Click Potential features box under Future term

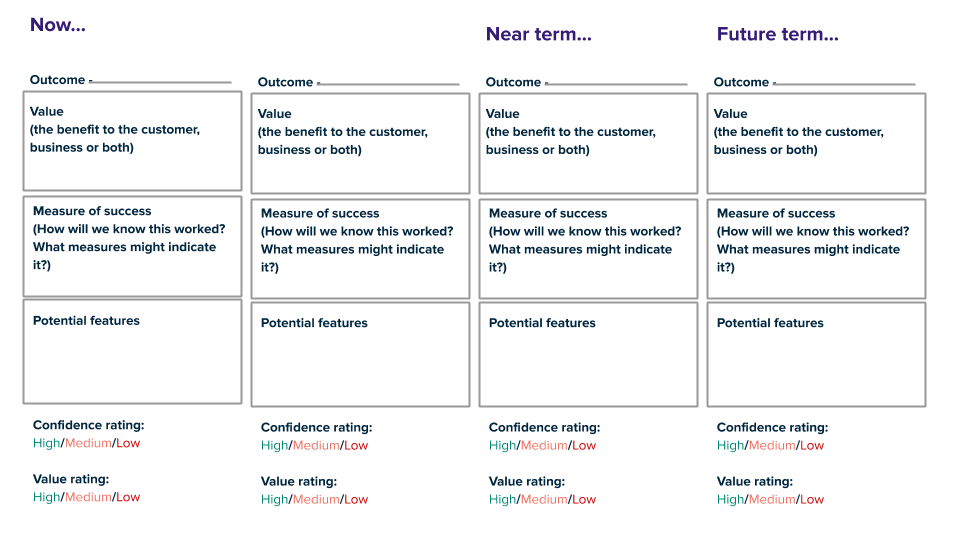816,353
